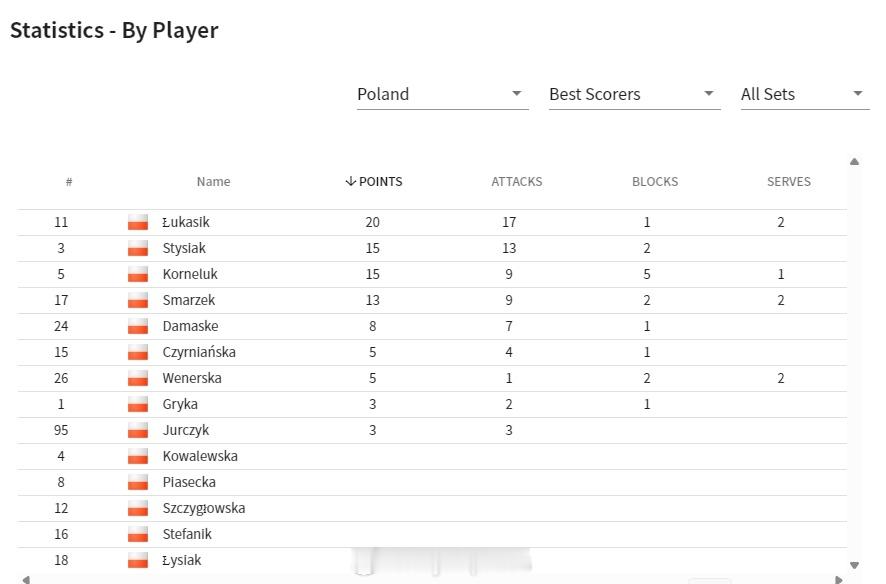The width and height of the screenshot is (886, 584).
Task: Select player Damaske row
Action: click(432, 326)
